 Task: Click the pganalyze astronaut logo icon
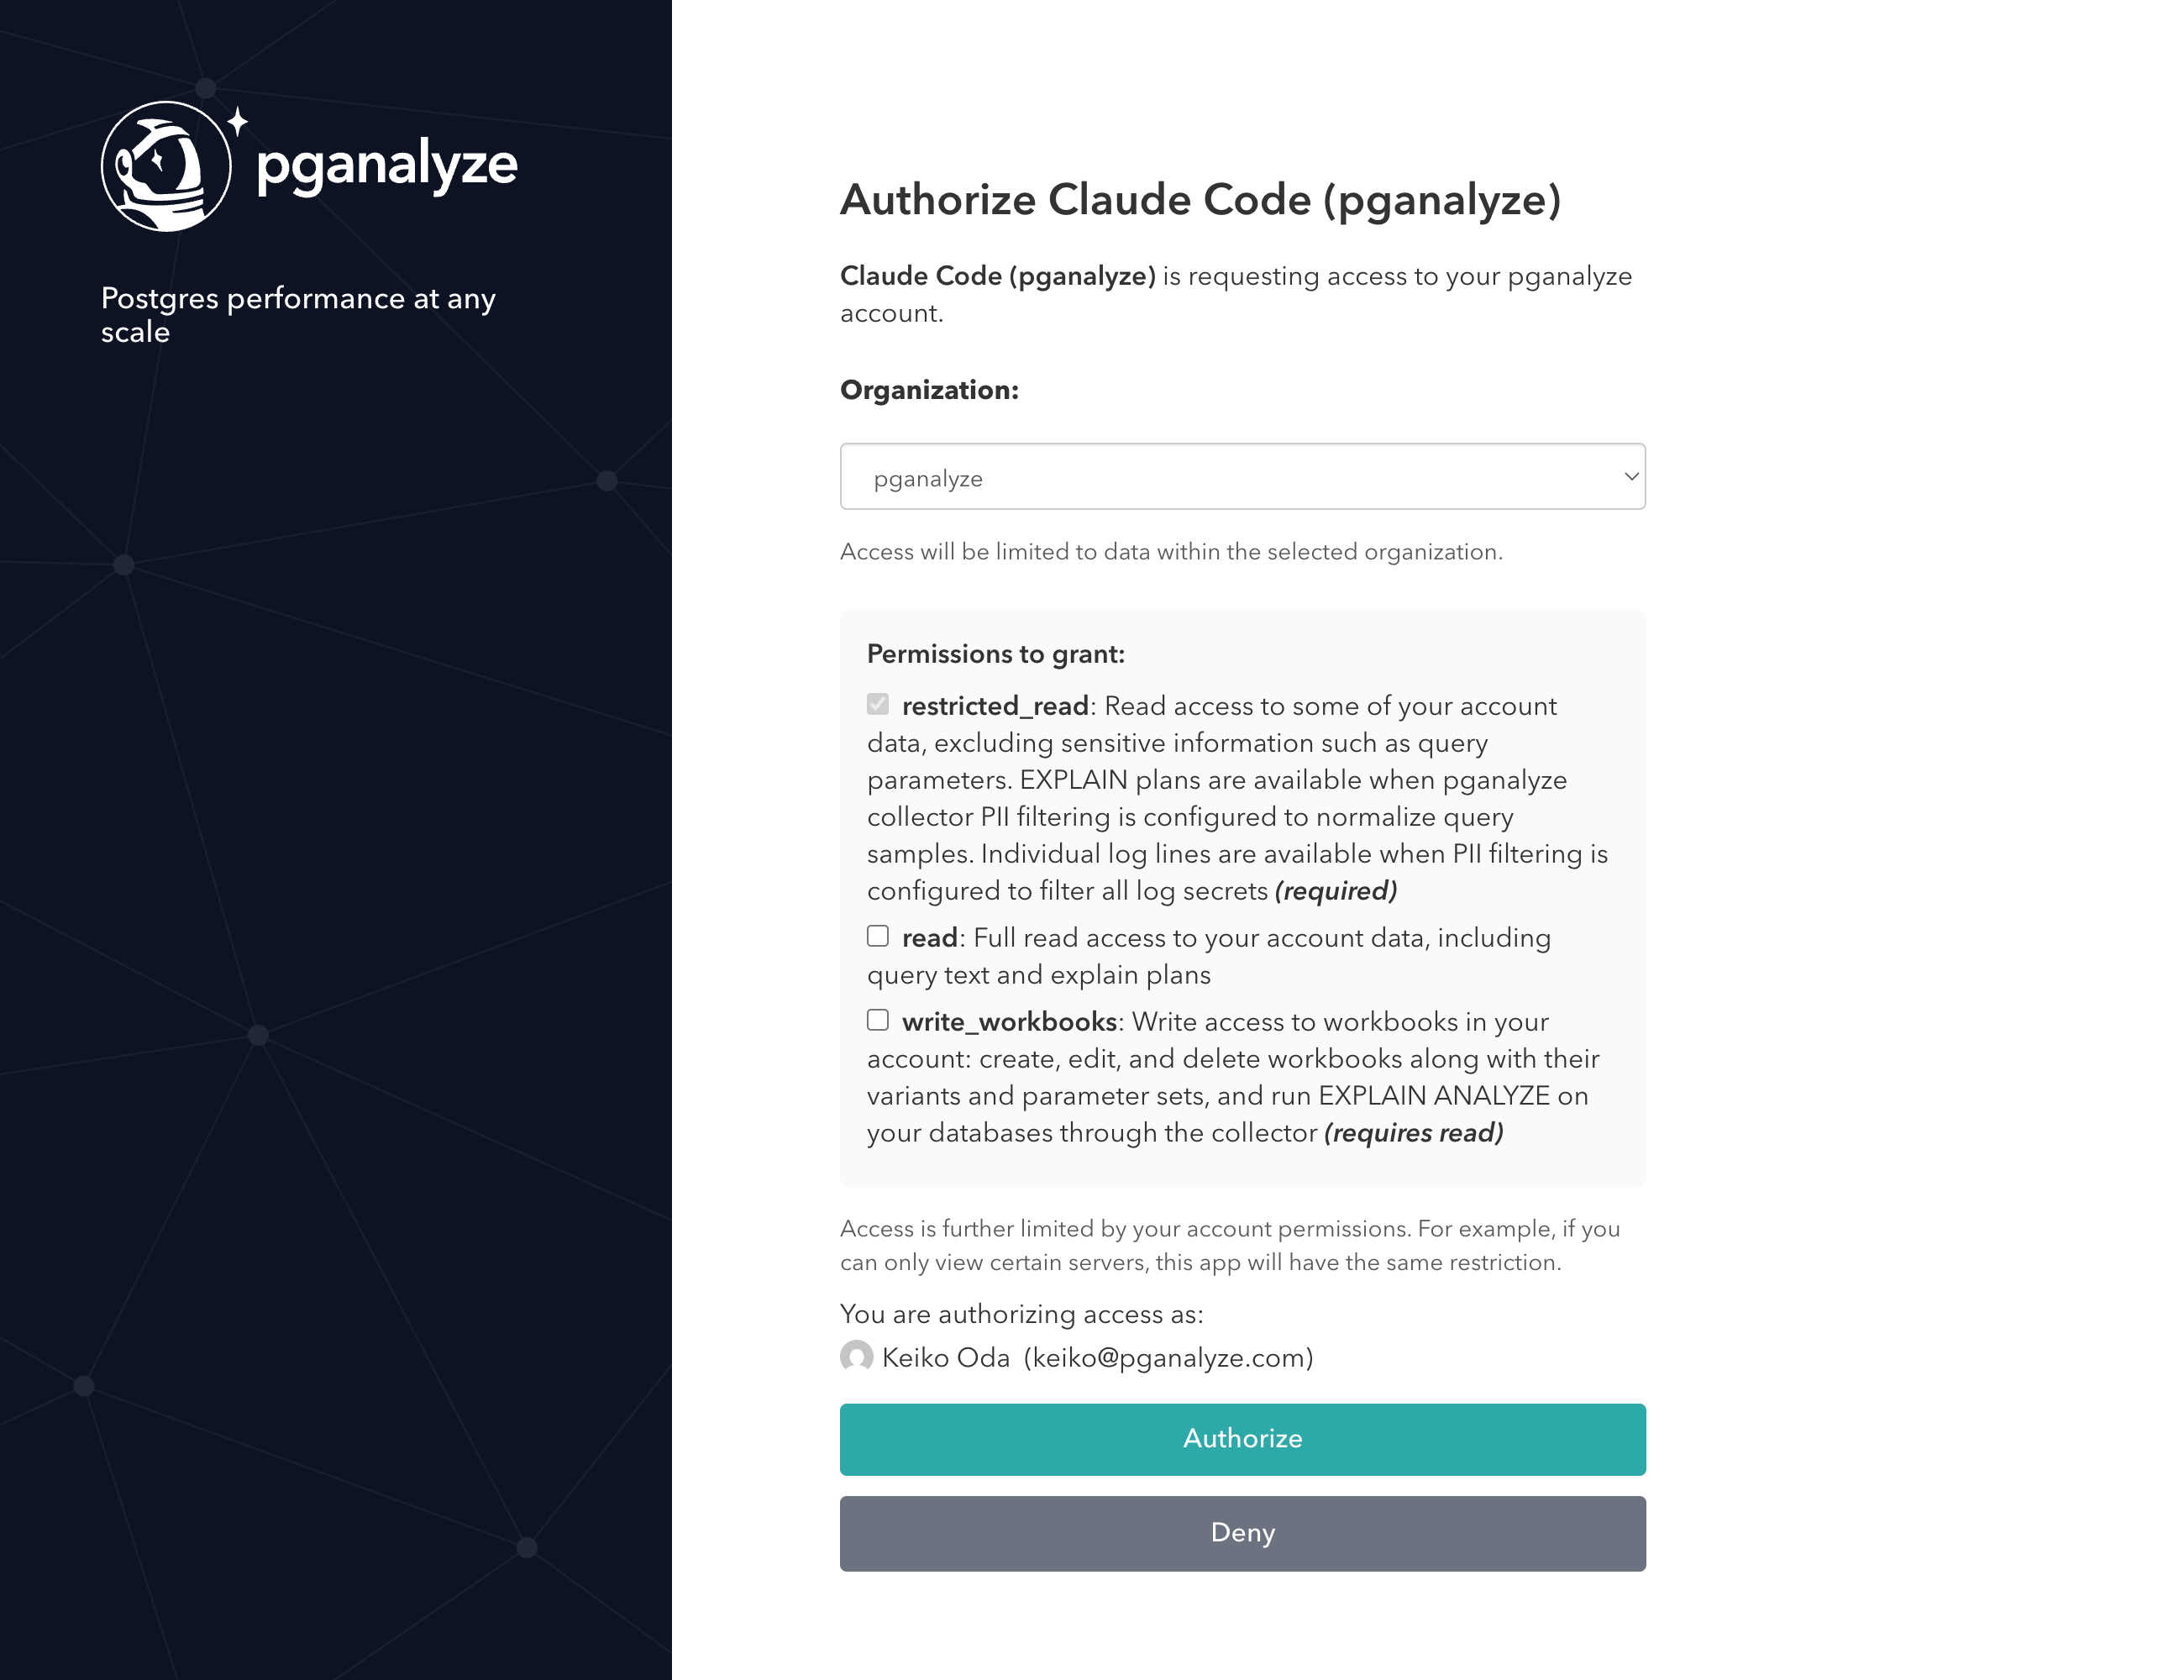tap(167, 166)
